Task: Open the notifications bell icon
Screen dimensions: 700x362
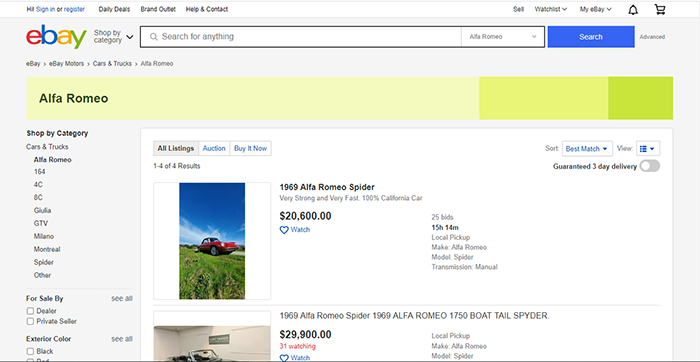Action: click(633, 10)
